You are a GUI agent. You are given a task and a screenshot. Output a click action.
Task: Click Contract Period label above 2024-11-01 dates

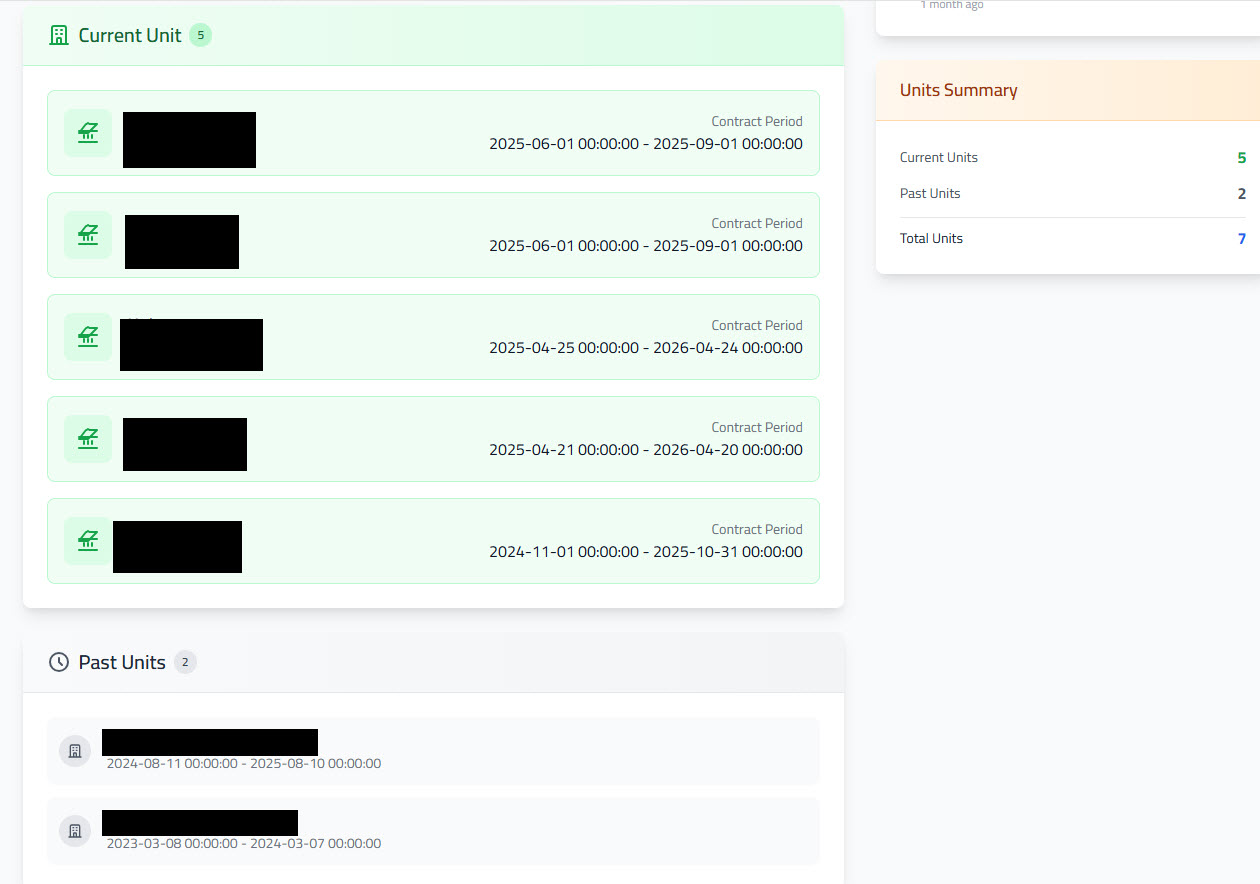[x=757, y=529]
